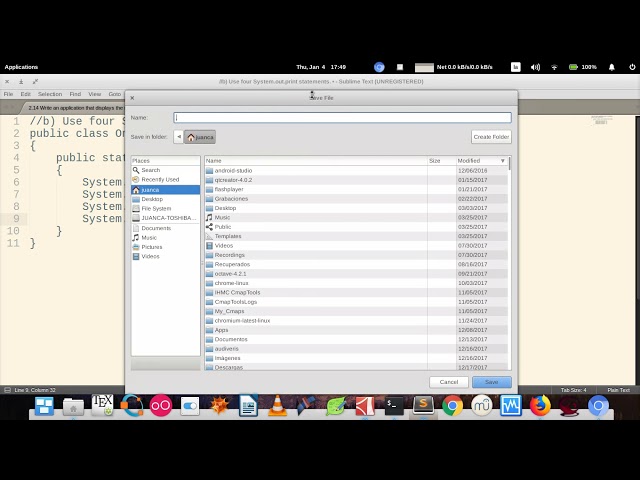Viewport: 640px width, 480px height.
Task: Open the date and time indicator
Action: 321,67
